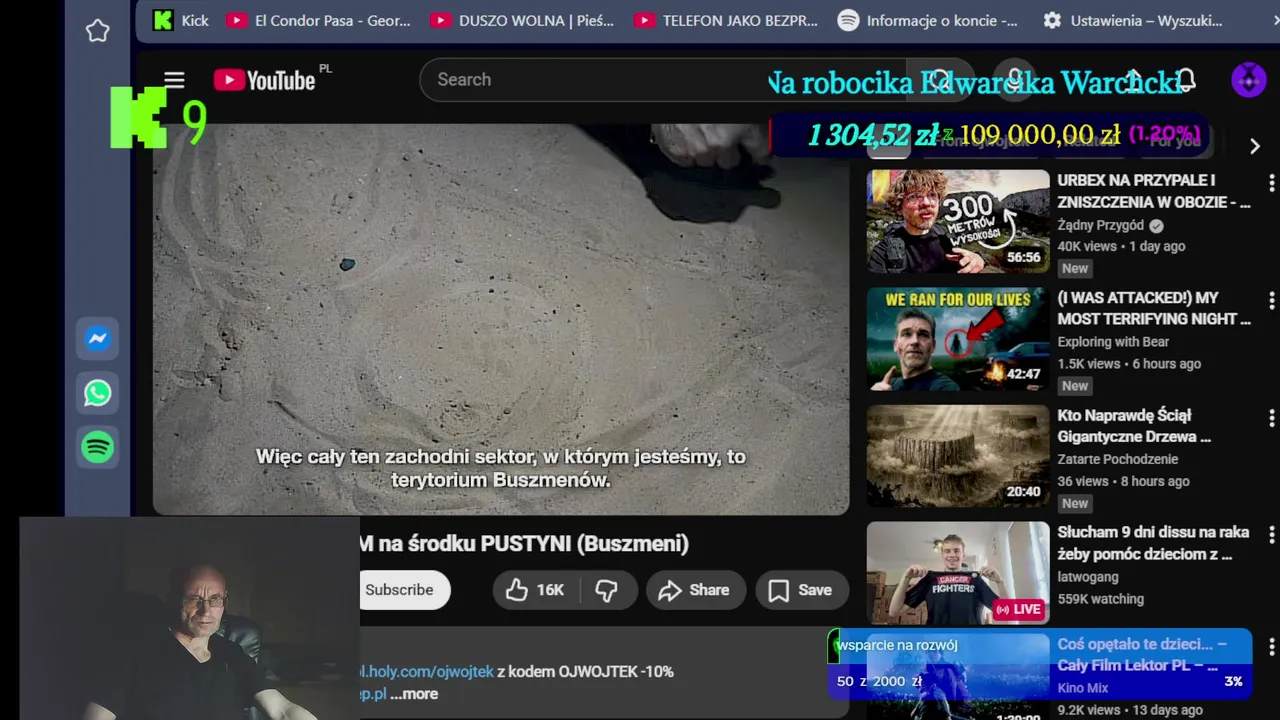Open the Kick bookmark
This screenshot has width=1280, height=720.
coord(180,20)
